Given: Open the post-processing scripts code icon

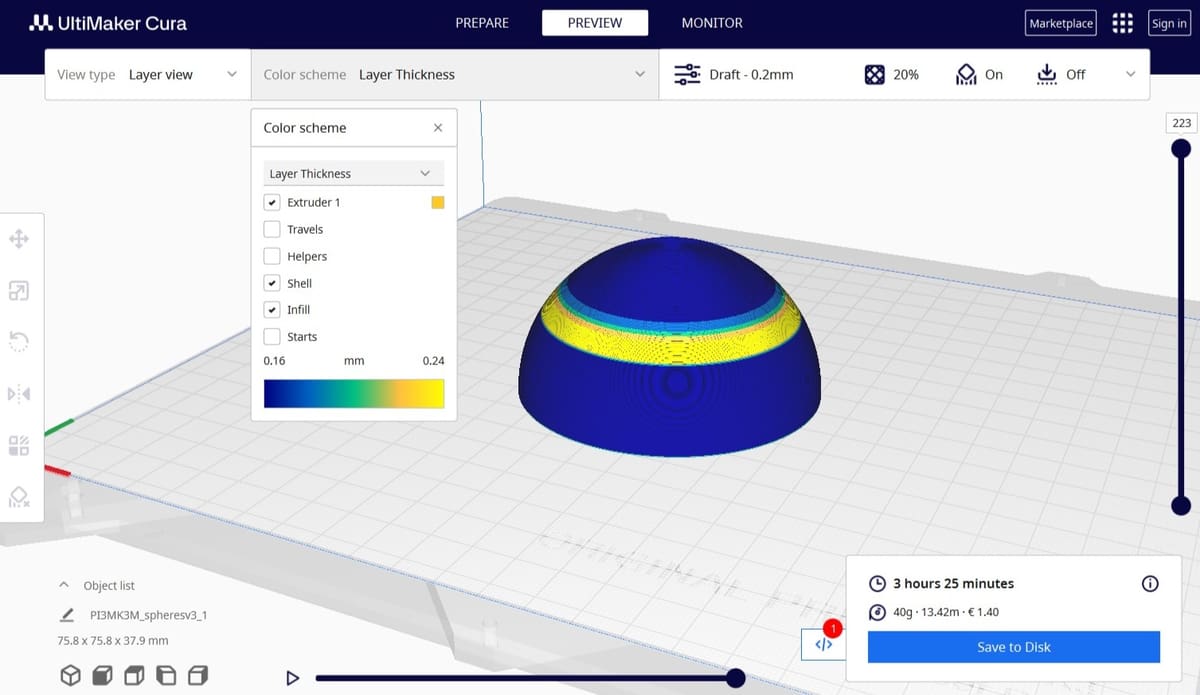Looking at the screenshot, I should pos(823,645).
